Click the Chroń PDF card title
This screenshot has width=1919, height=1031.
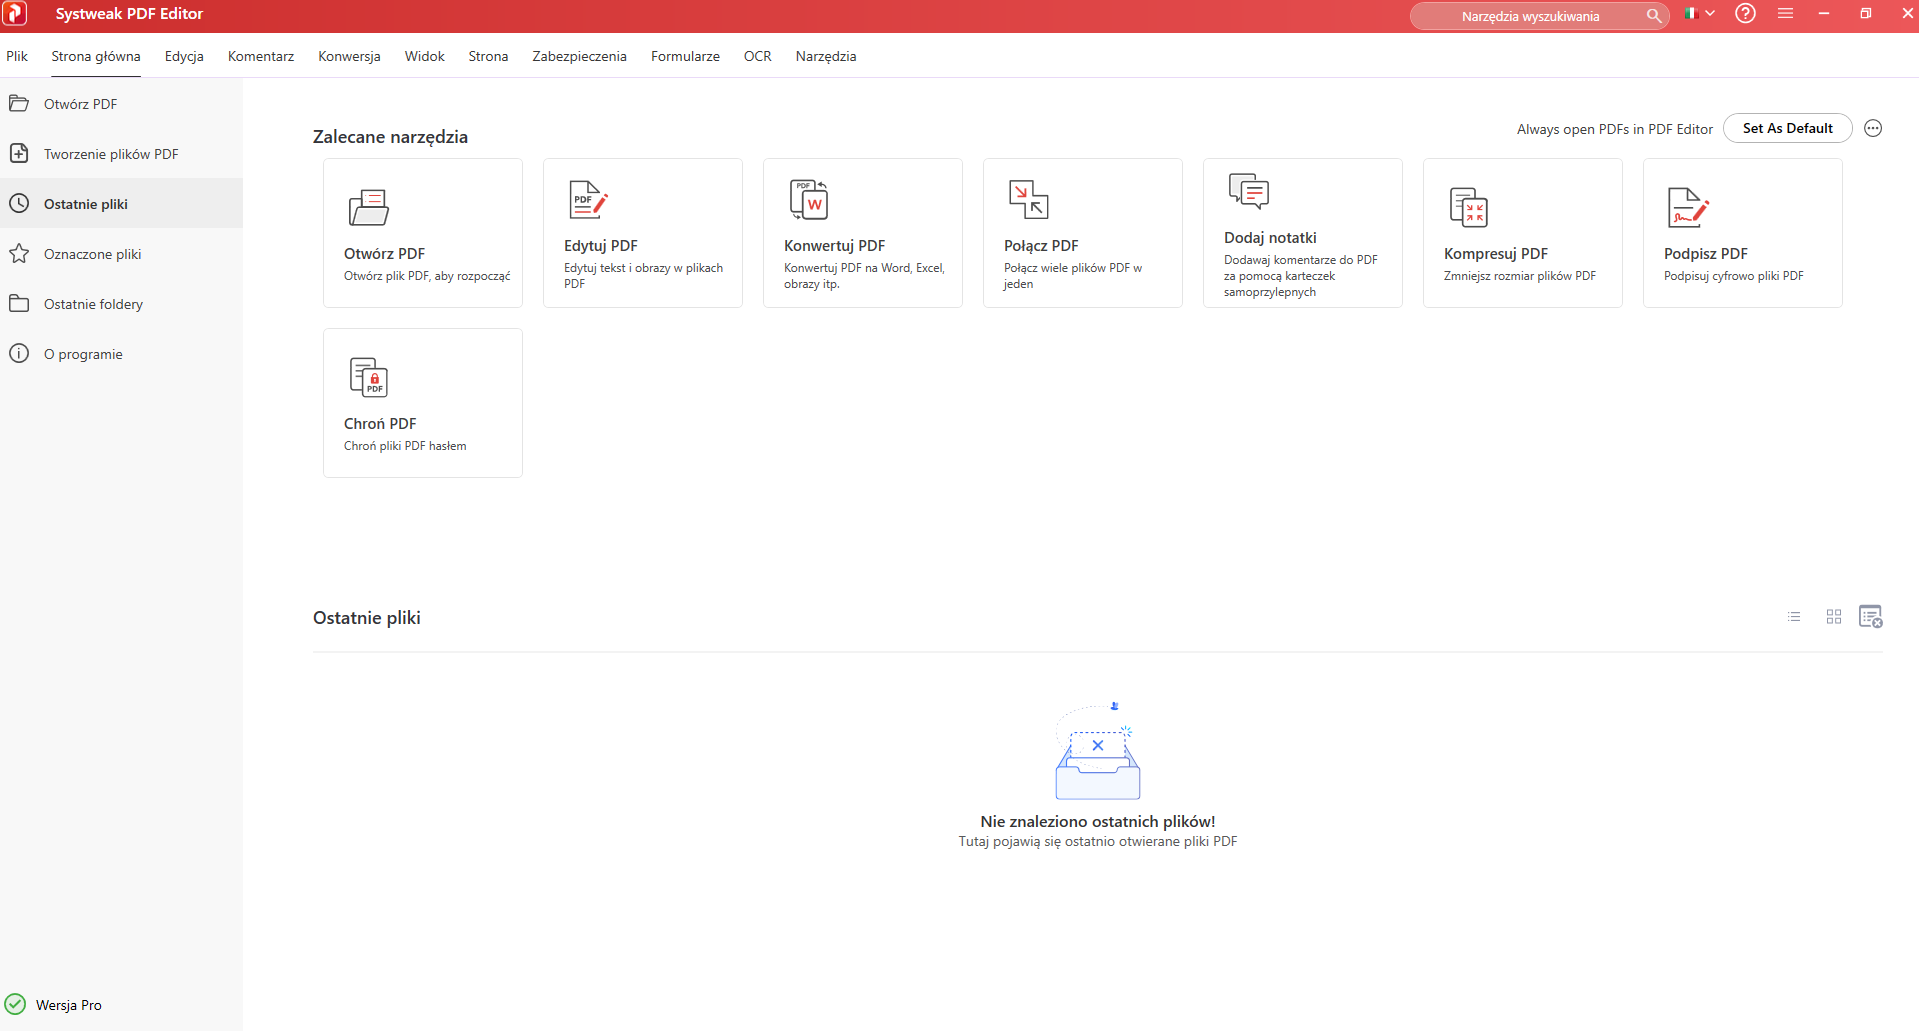(380, 424)
